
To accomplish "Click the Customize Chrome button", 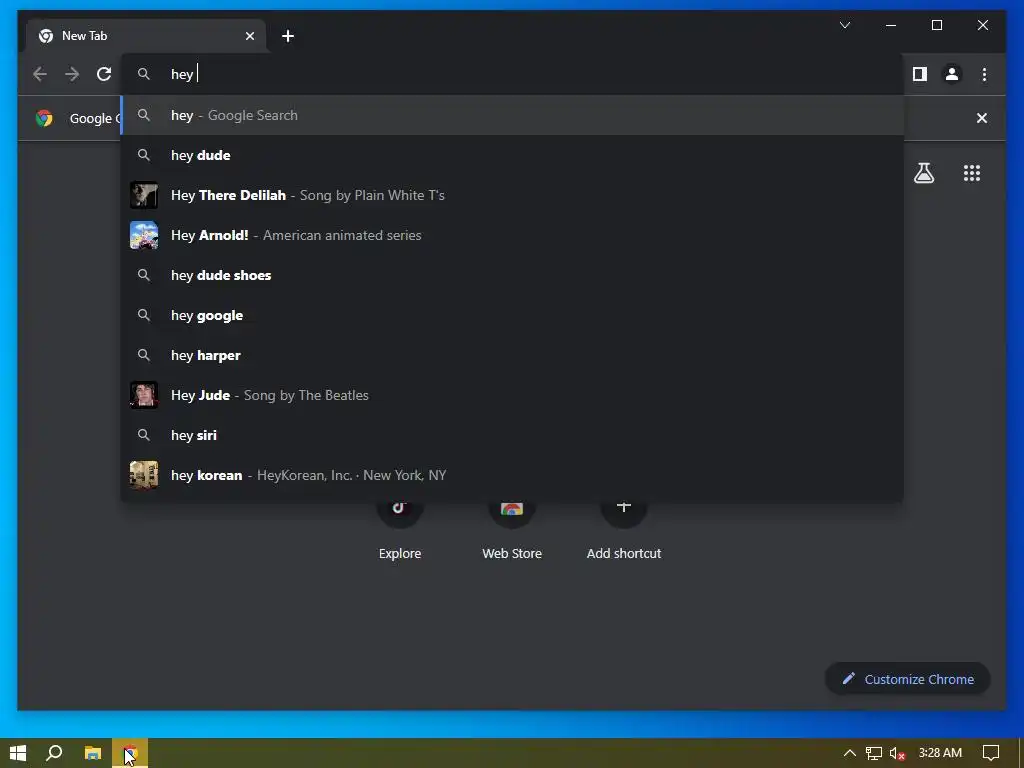I will point(908,679).
